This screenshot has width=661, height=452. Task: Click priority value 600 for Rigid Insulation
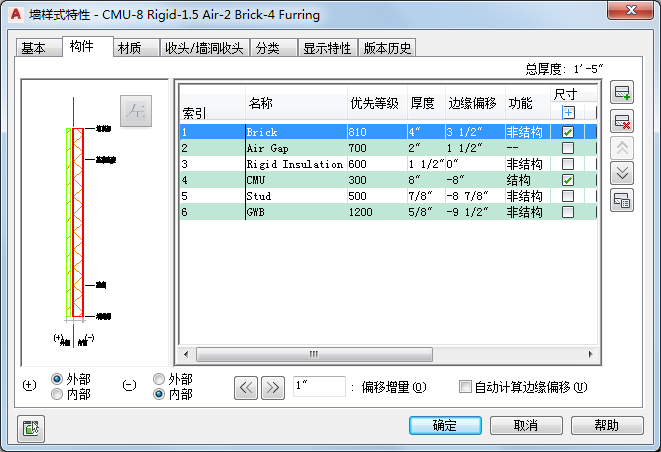pyautogui.click(x=357, y=164)
